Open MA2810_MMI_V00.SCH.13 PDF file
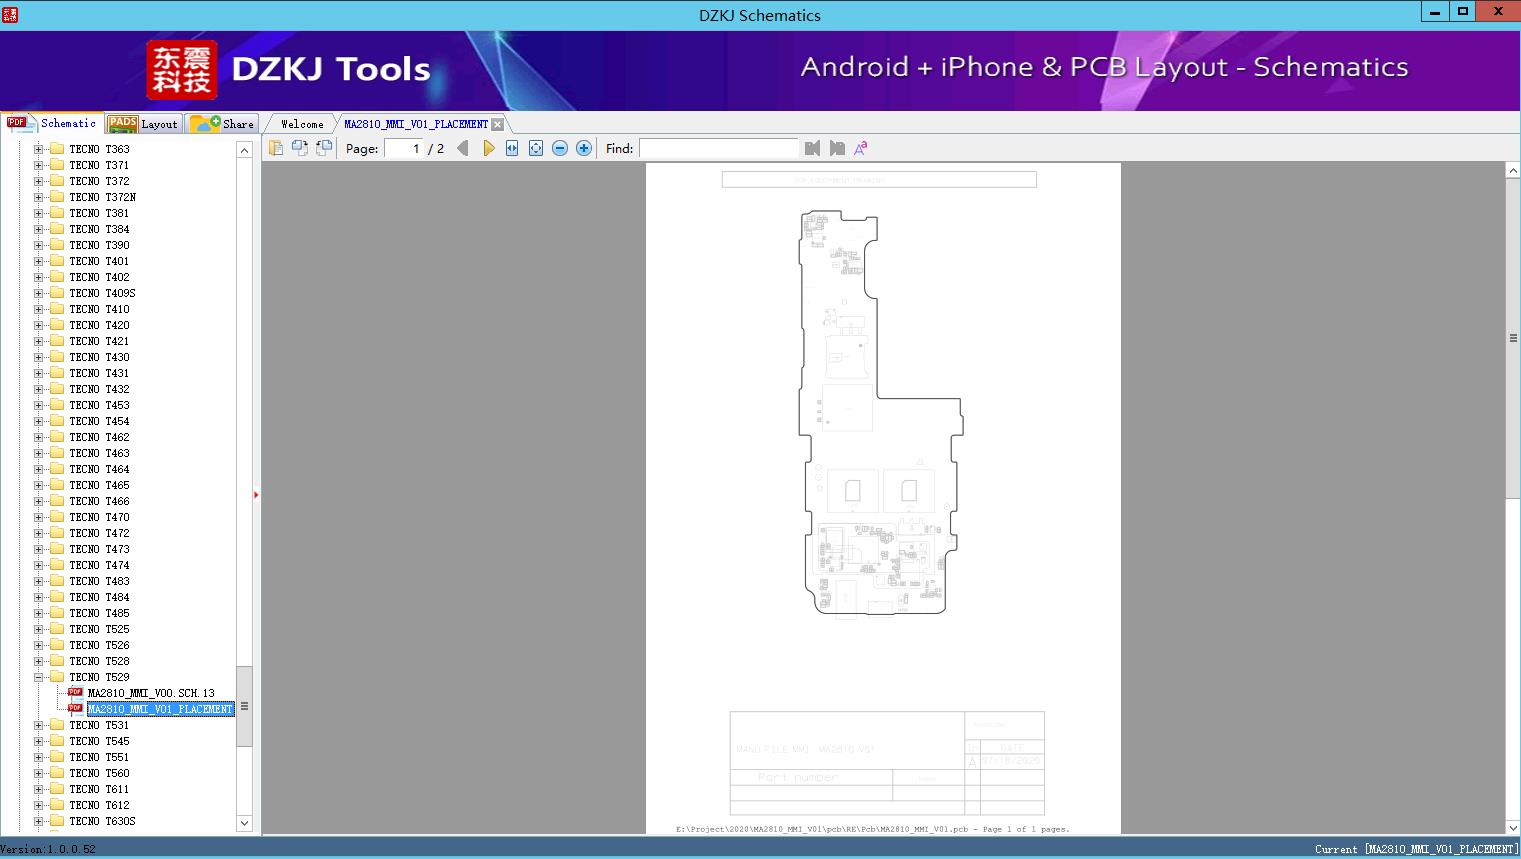 click(151, 693)
